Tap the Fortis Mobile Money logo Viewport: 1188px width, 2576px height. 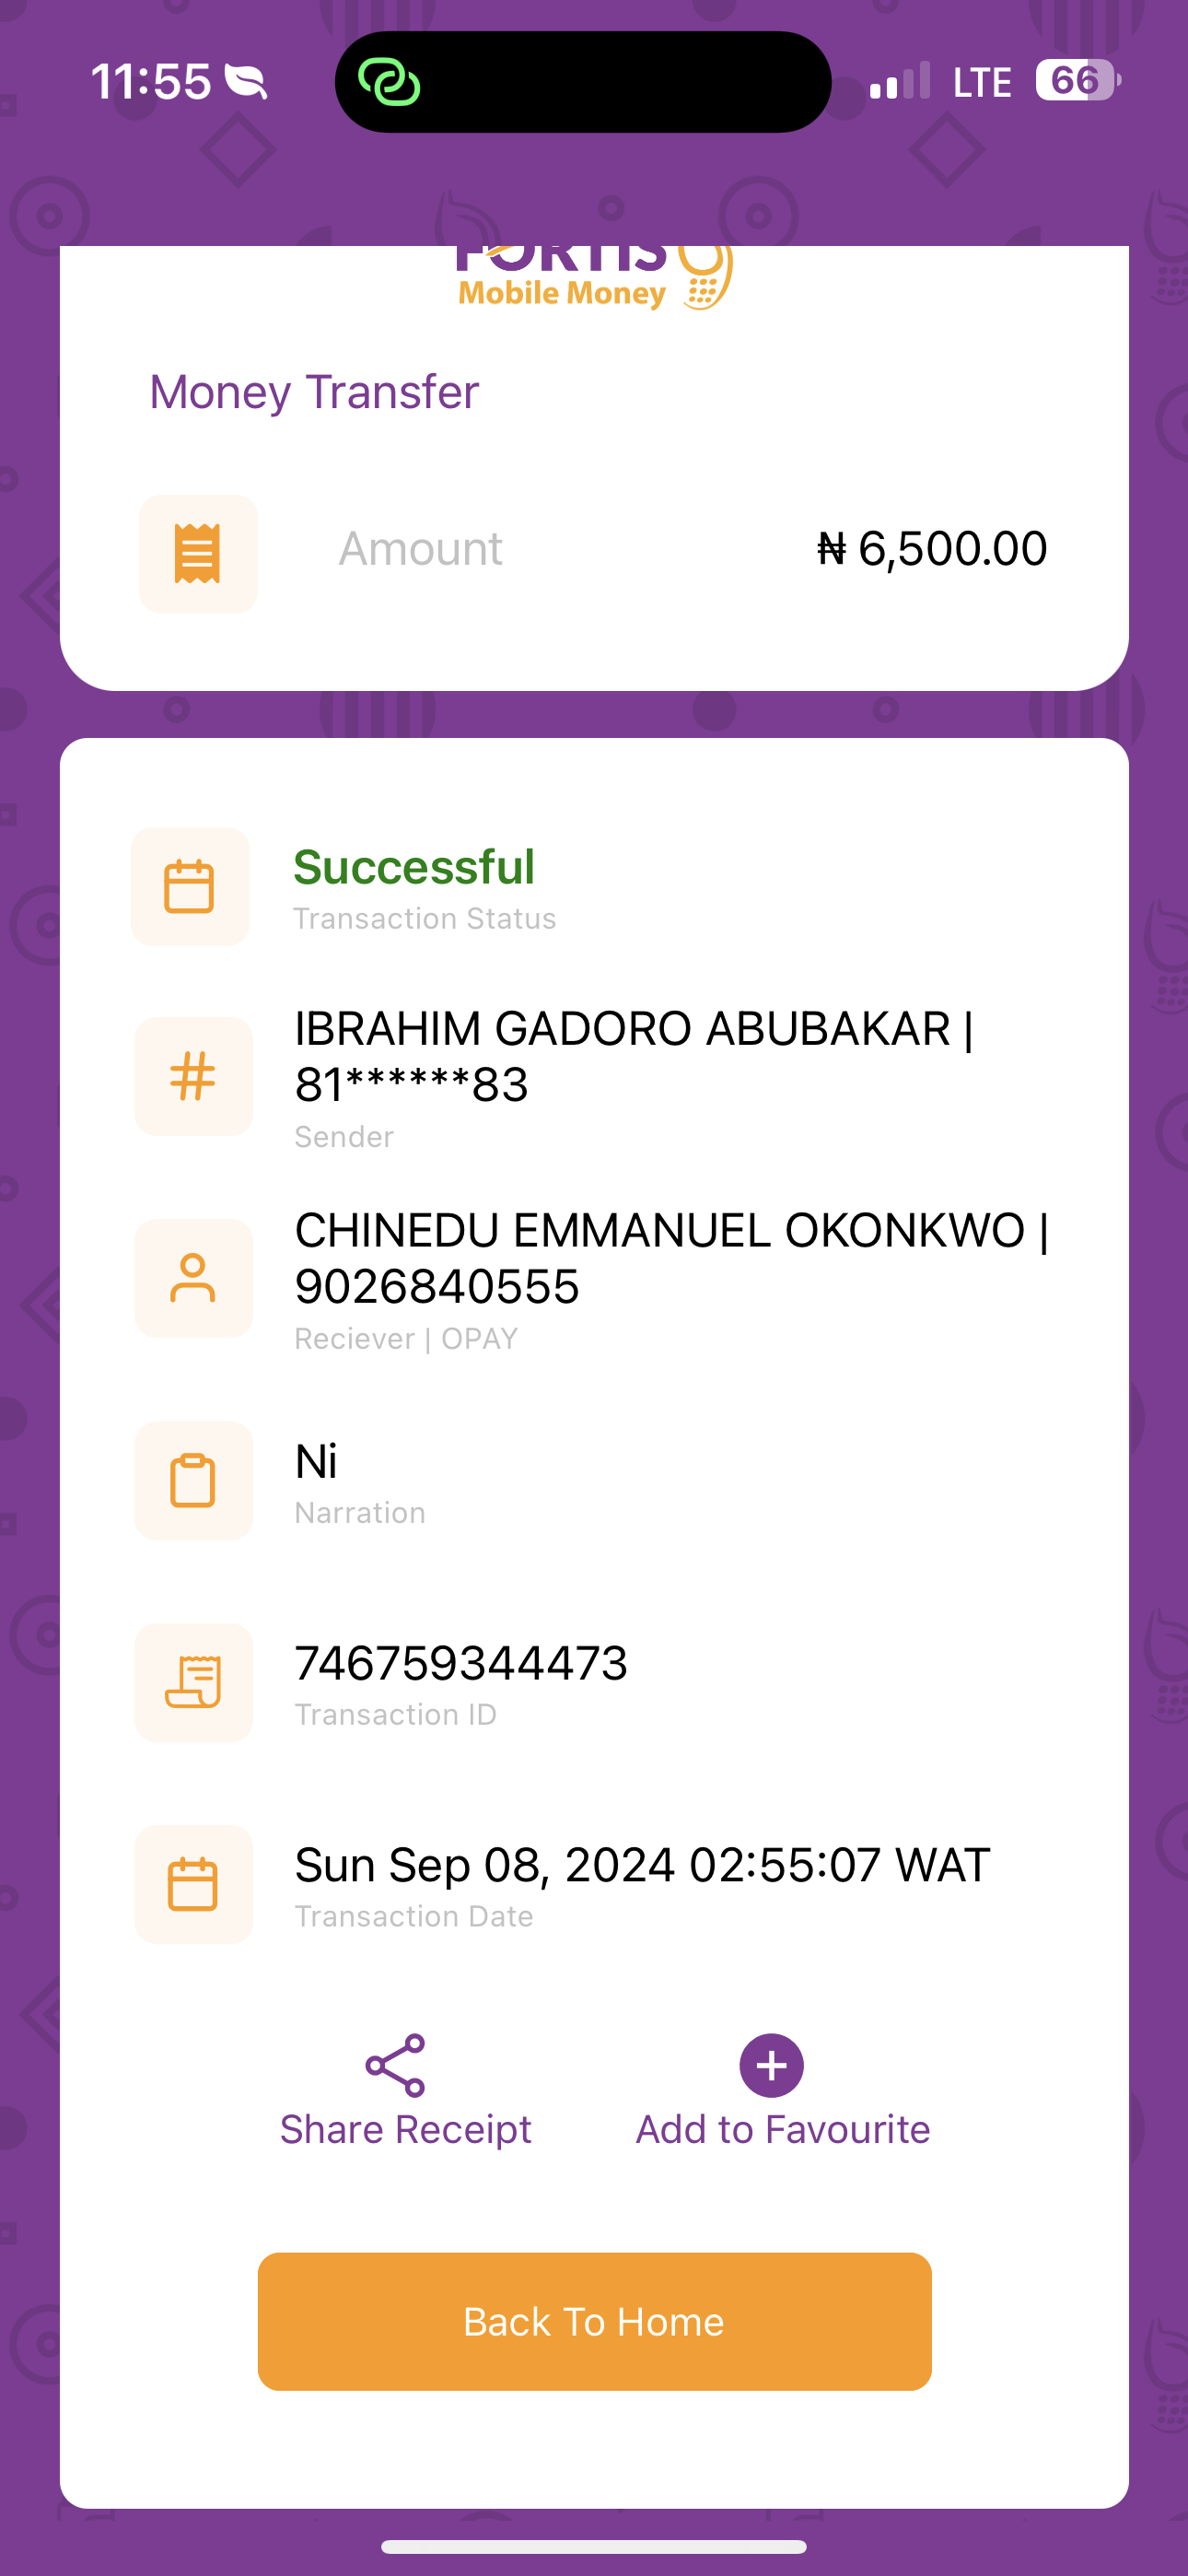tap(594, 278)
